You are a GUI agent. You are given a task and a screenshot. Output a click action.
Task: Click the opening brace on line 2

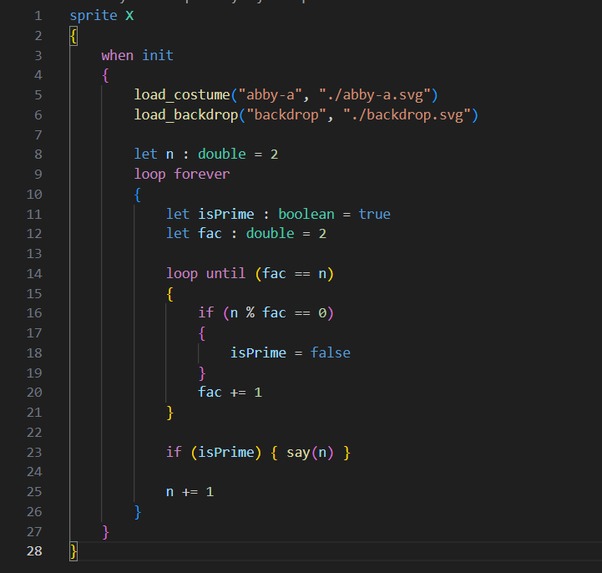(x=73, y=36)
